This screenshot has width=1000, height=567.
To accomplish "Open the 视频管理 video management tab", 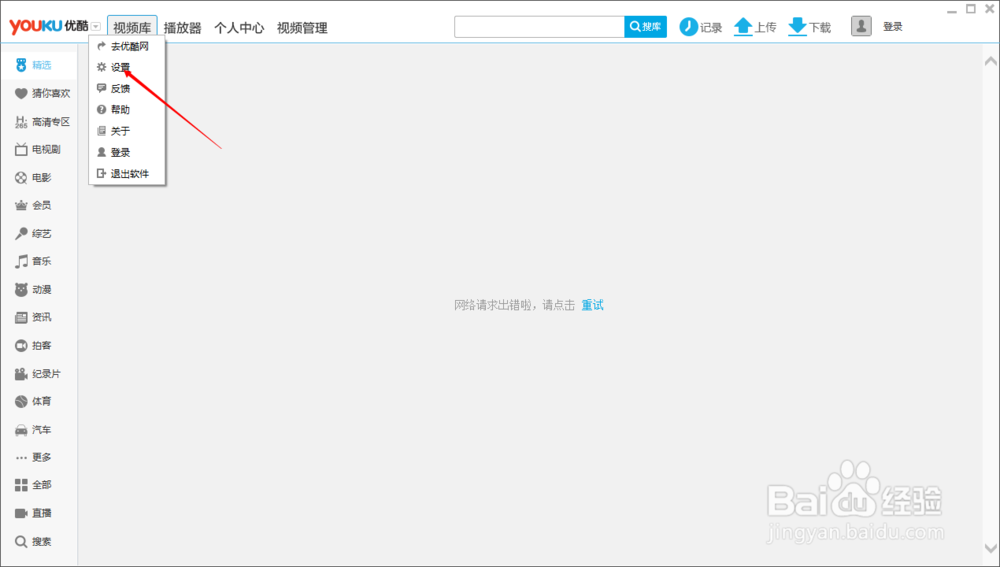I will tap(302, 28).
